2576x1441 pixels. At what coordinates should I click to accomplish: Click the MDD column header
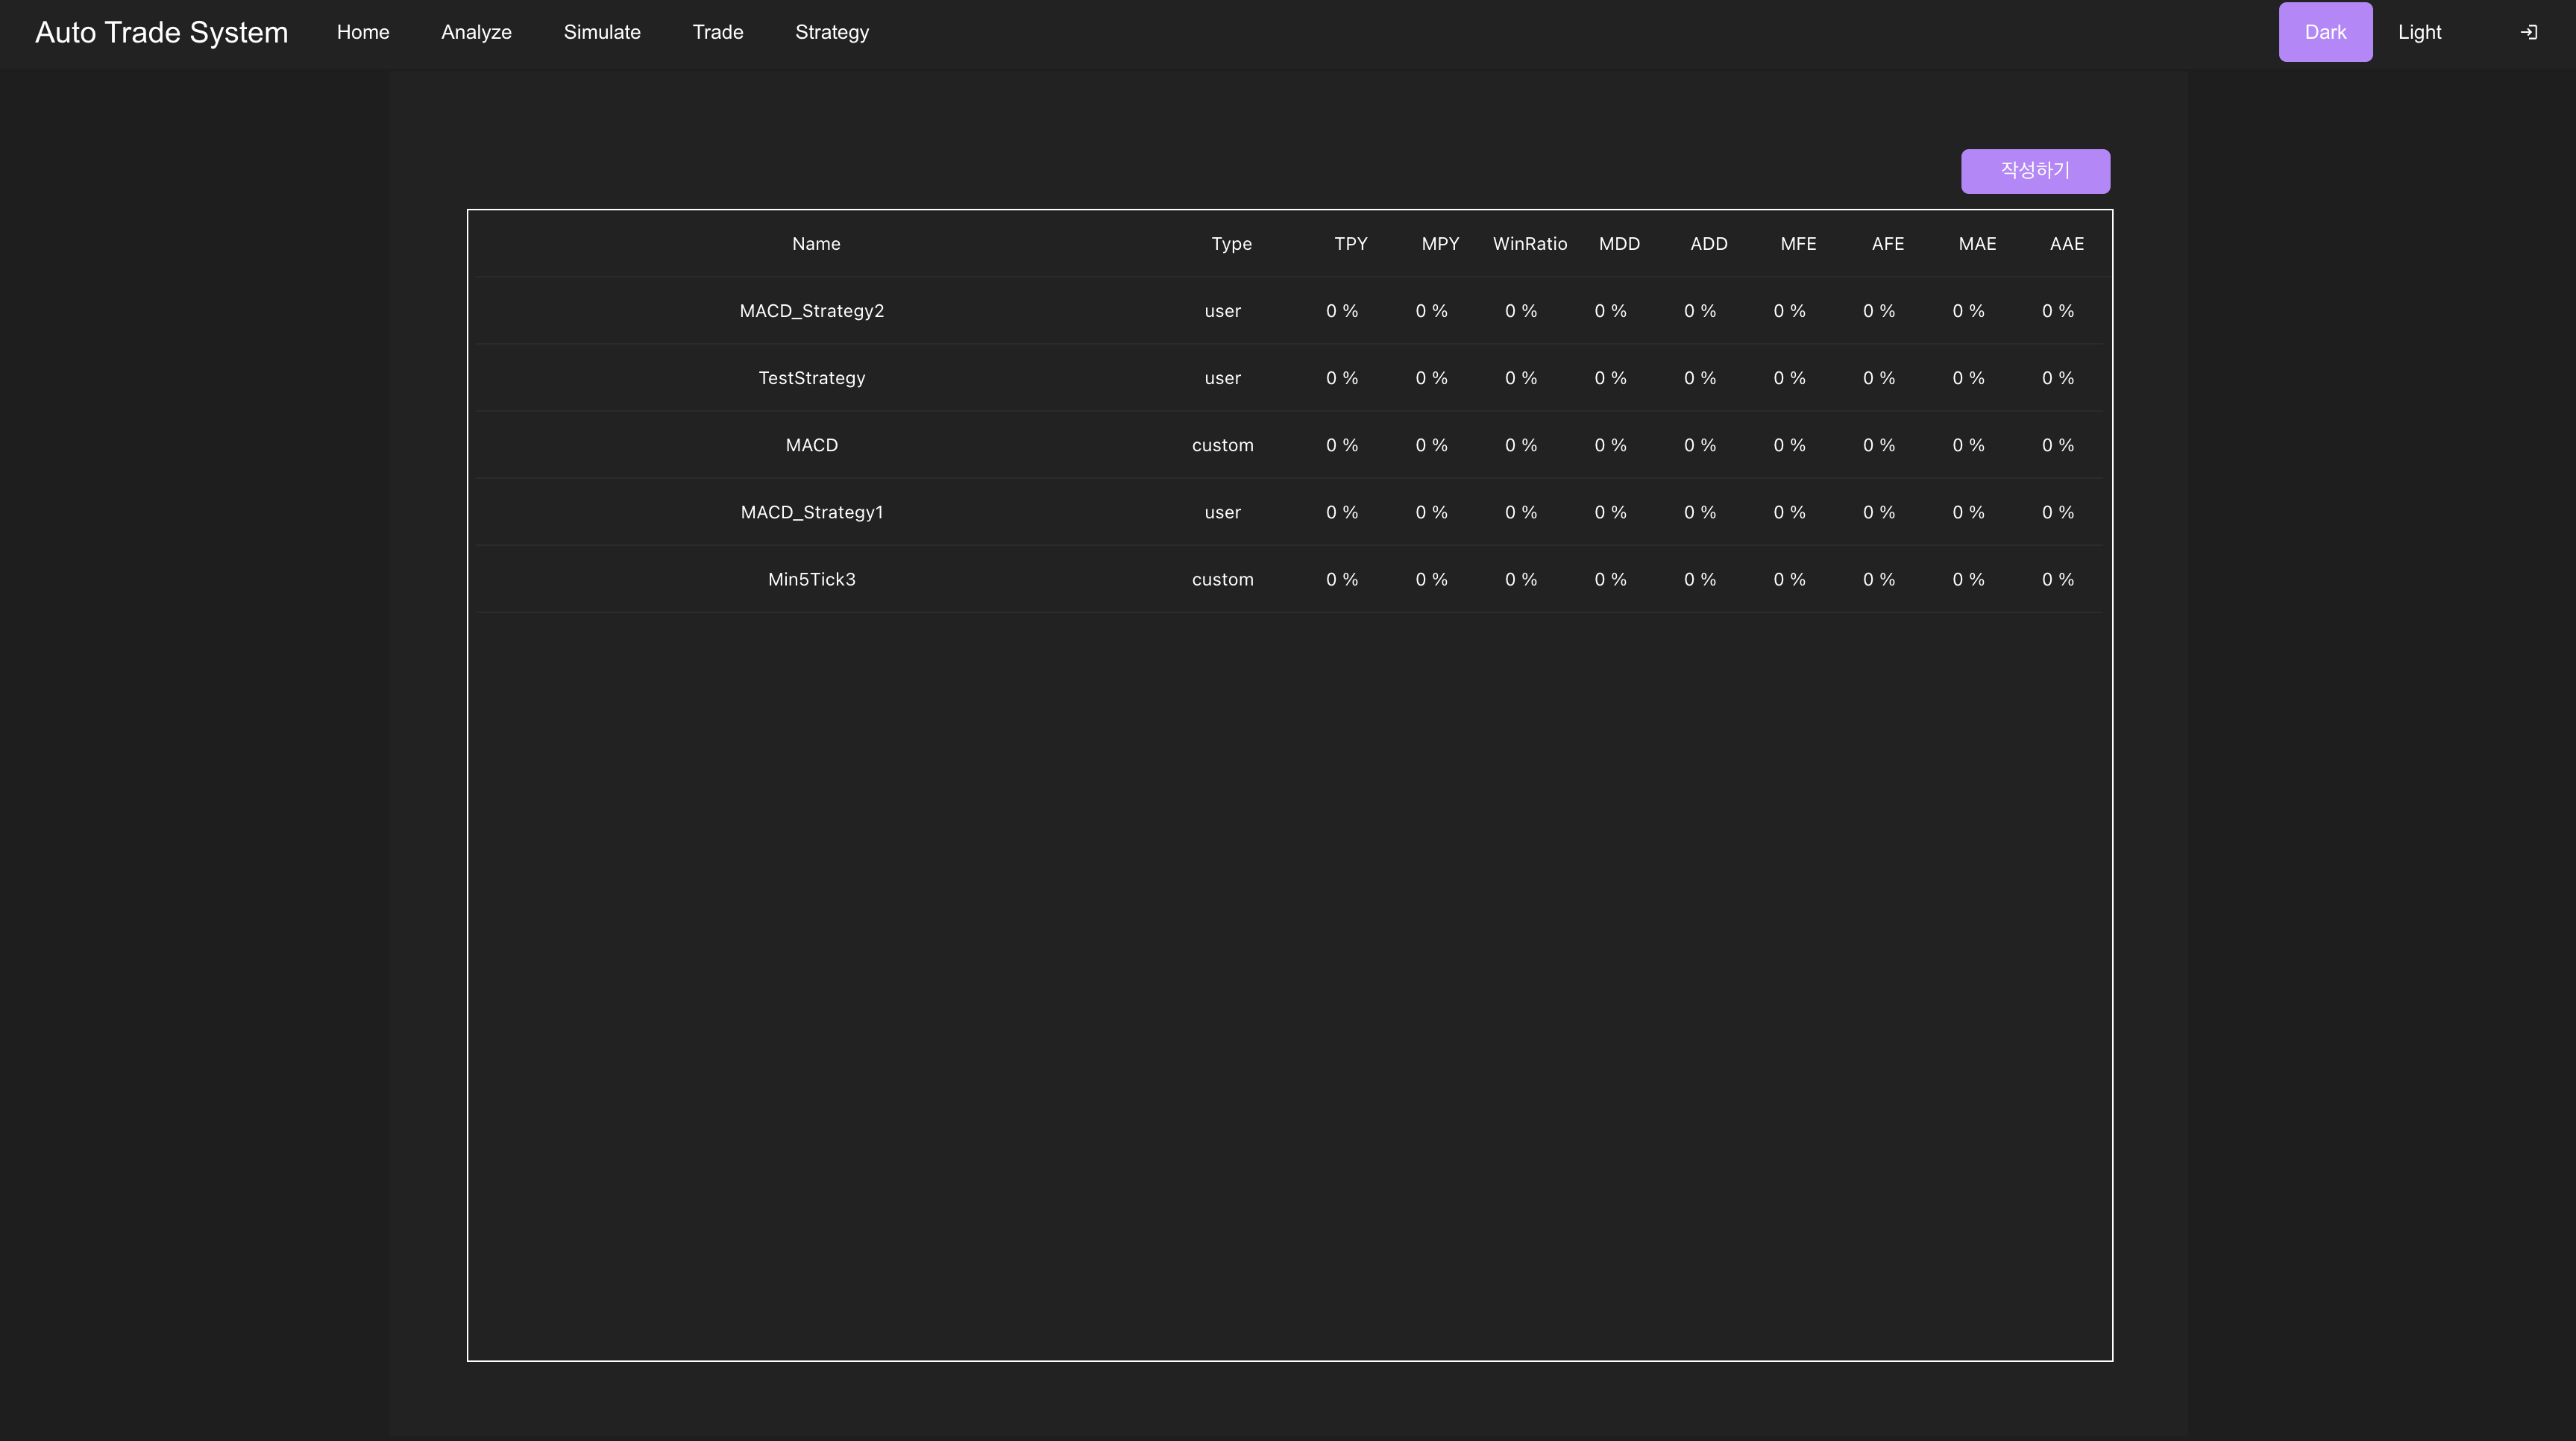coord(1618,244)
